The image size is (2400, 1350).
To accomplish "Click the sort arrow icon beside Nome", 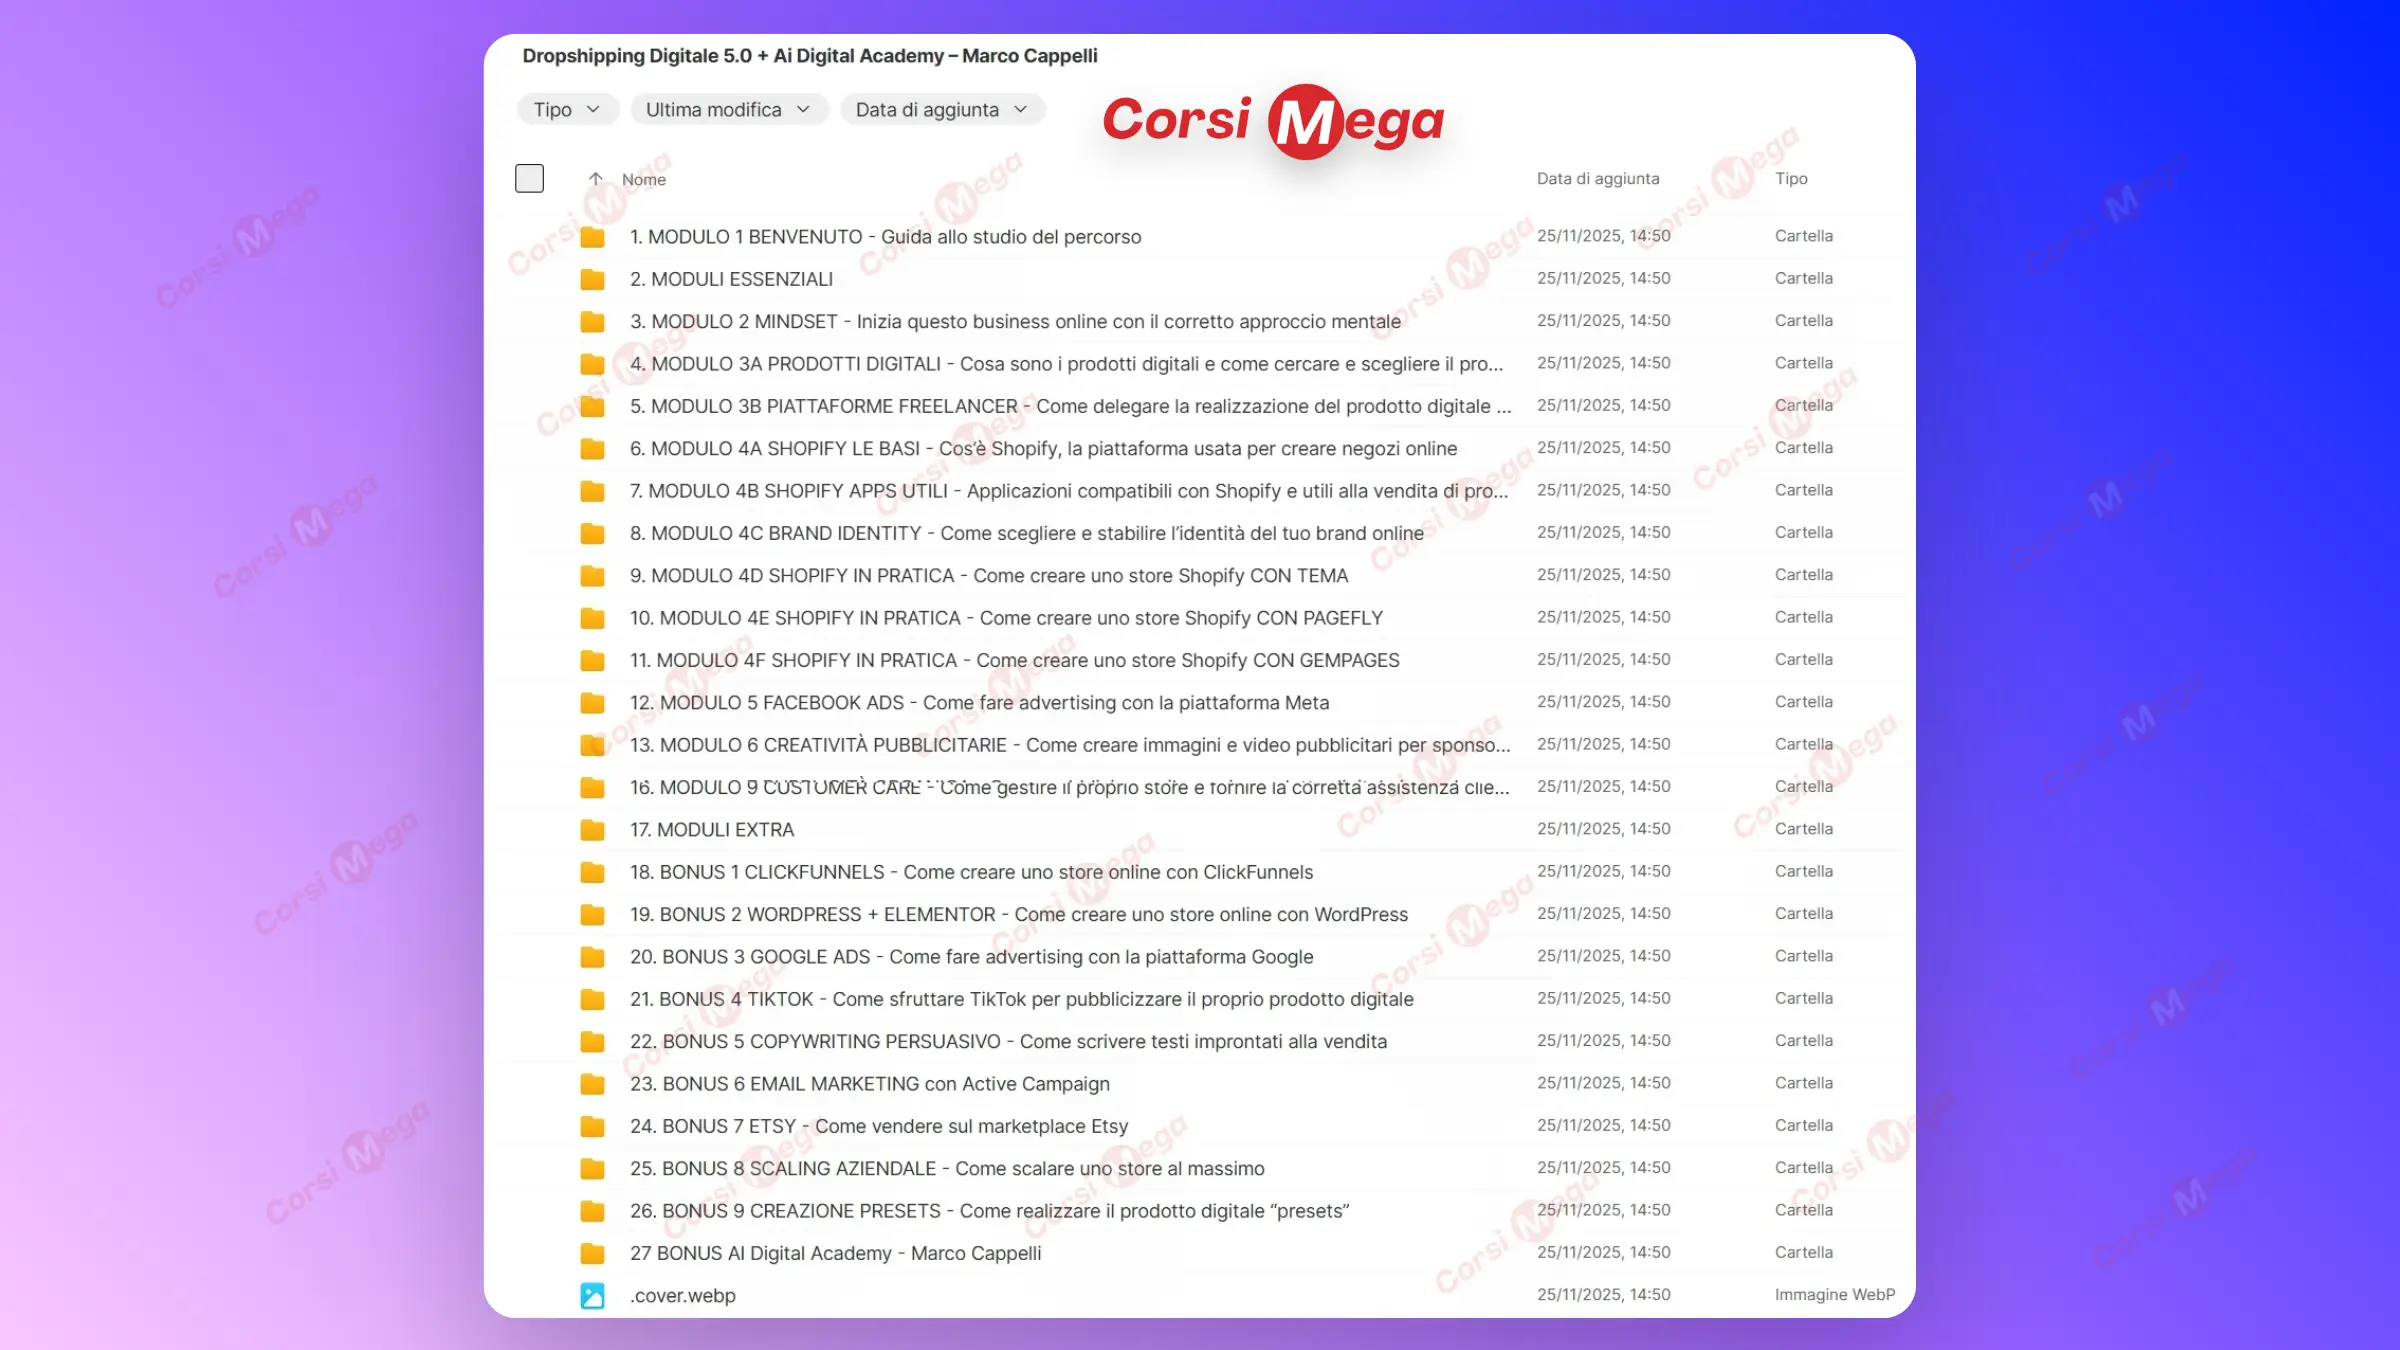I will click(x=595, y=179).
